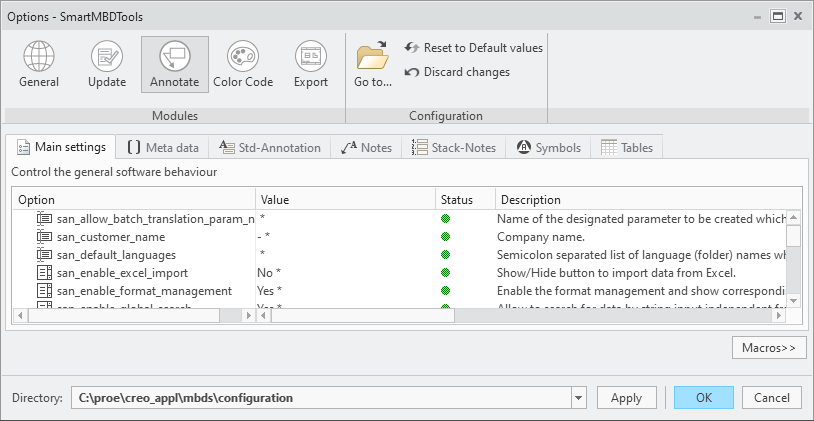Confirm with the OK button
This screenshot has height=421, width=814.
pyautogui.click(x=704, y=398)
